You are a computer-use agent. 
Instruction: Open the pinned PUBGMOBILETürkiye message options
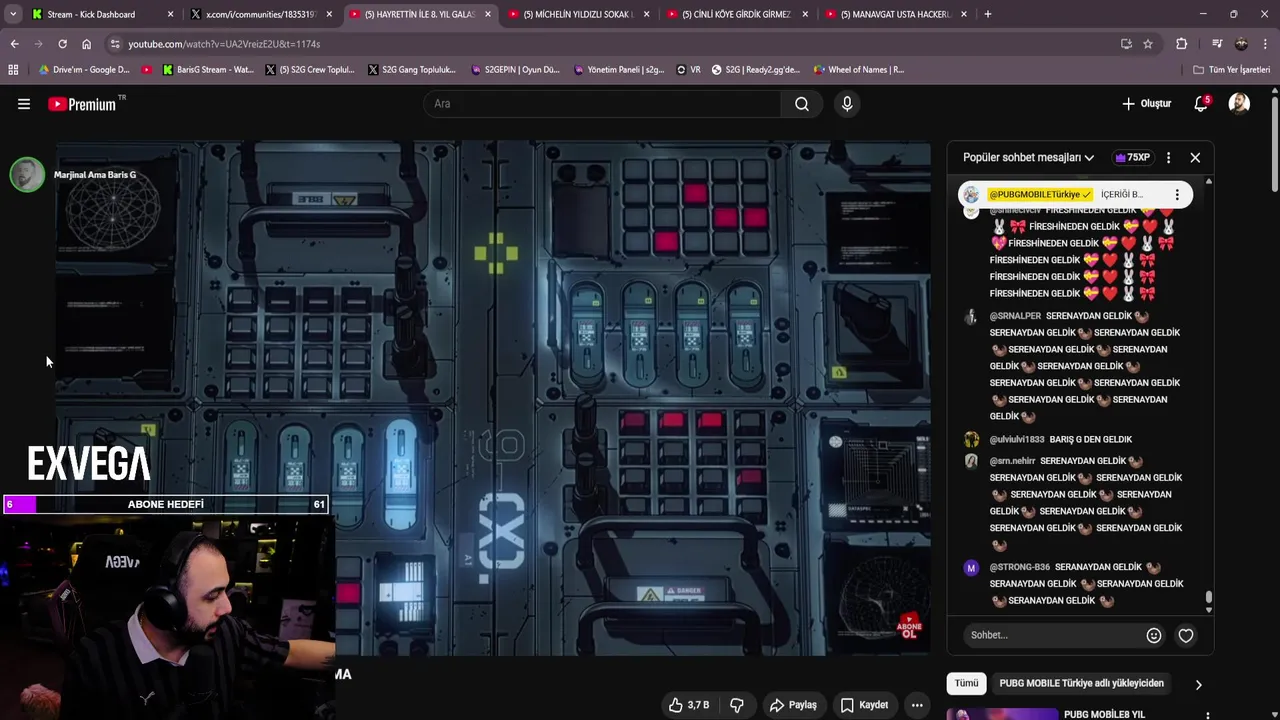coord(1177,194)
